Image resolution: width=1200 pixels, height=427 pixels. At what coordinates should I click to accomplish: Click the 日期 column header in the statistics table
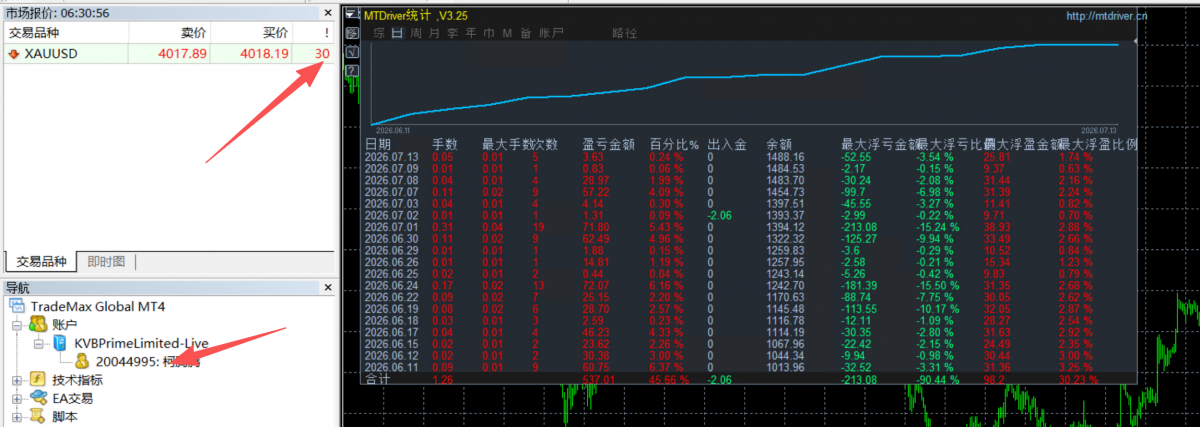[377, 144]
